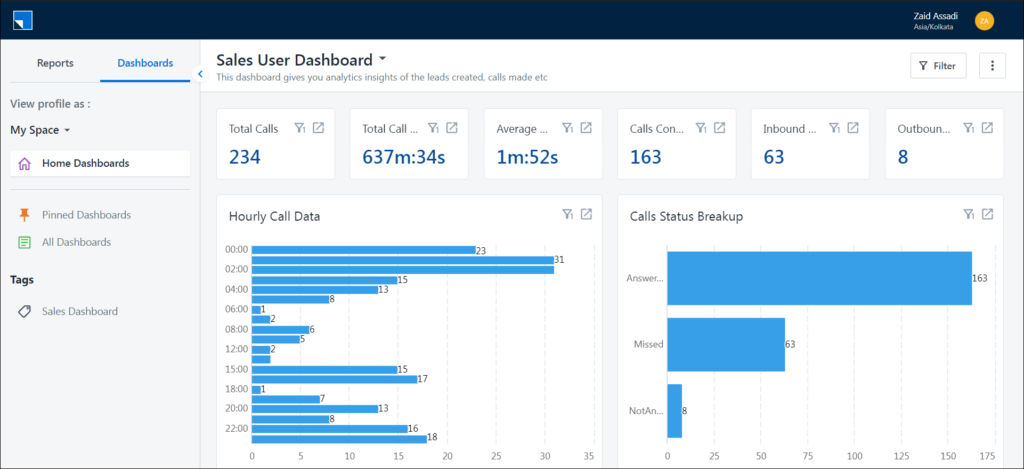Switch to the Reports tab

(55, 63)
